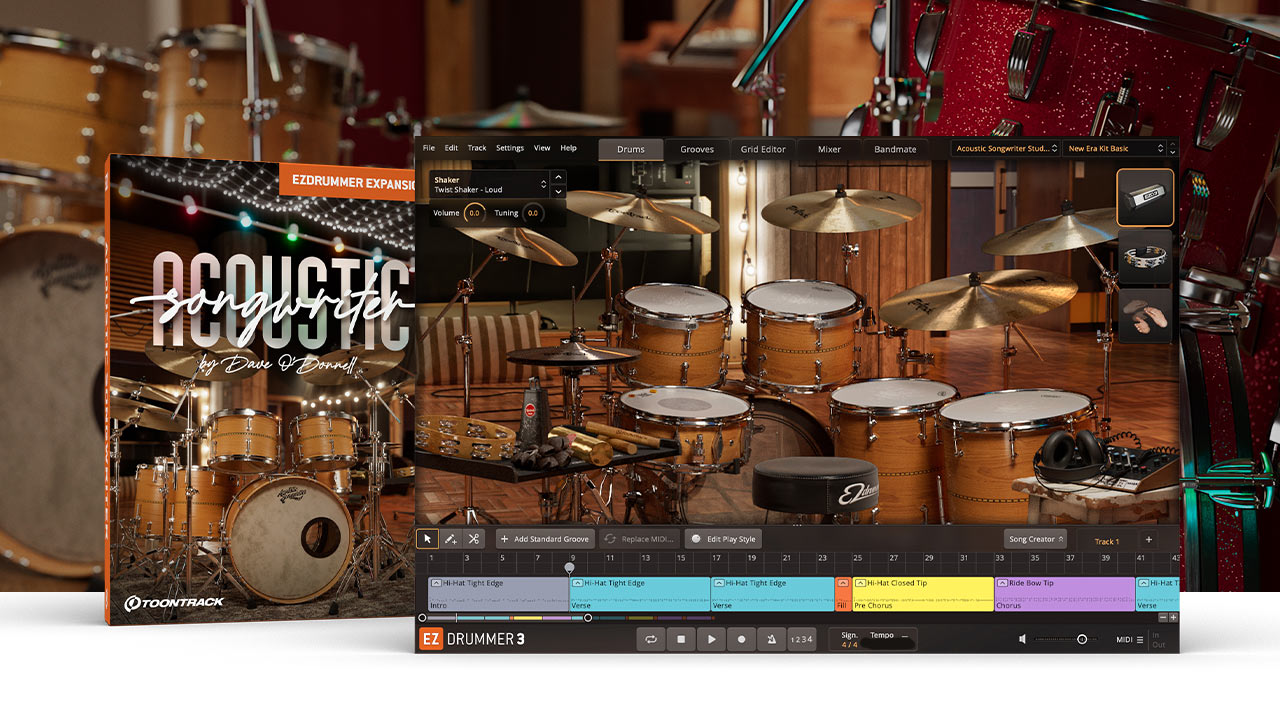
Task: Switch to the Grooves tab
Action: (x=697, y=149)
